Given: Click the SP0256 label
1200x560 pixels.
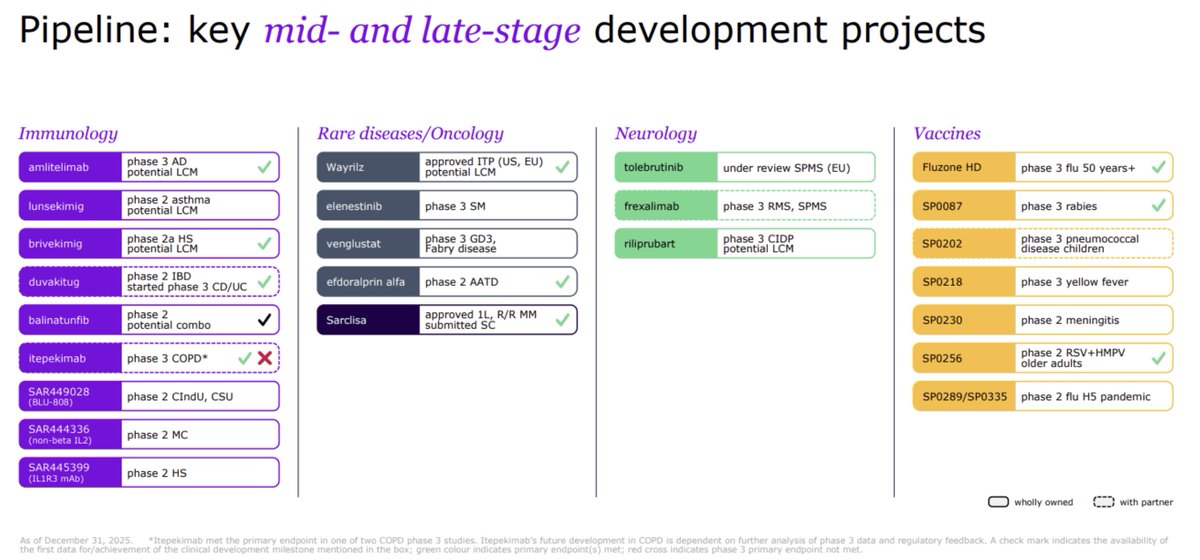Looking at the screenshot, I should pyautogui.click(x=964, y=358).
